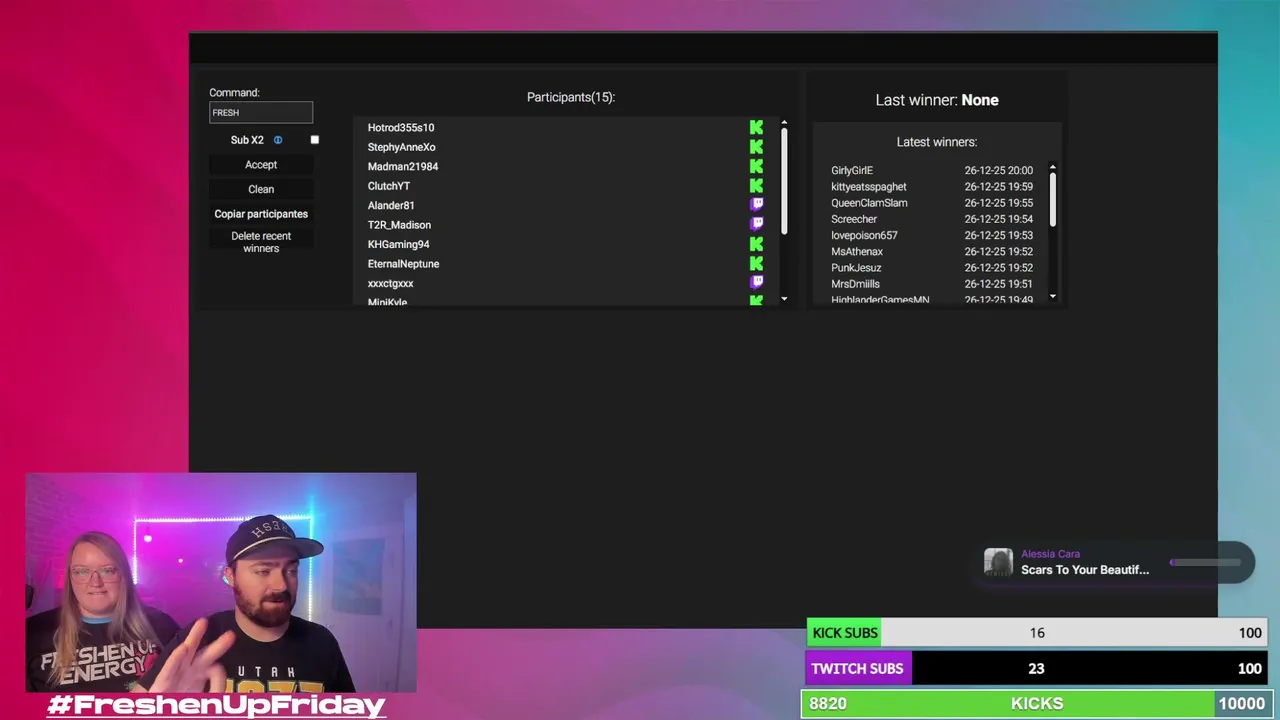The width and height of the screenshot is (1280, 720).
Task: Click the participants list scroll-down arrow
Action: pos(784,298)
